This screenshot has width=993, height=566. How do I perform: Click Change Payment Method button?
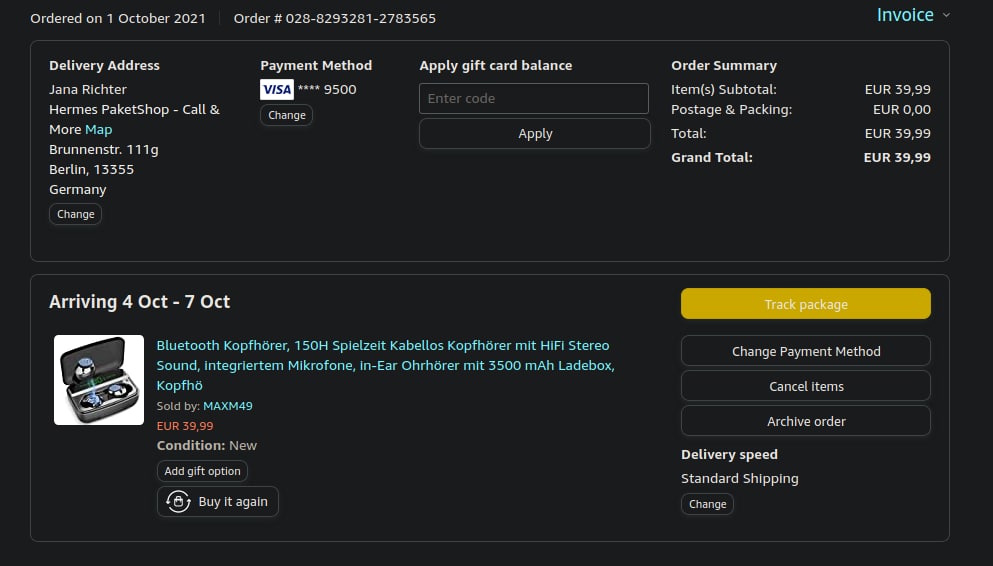click(806, 351)
